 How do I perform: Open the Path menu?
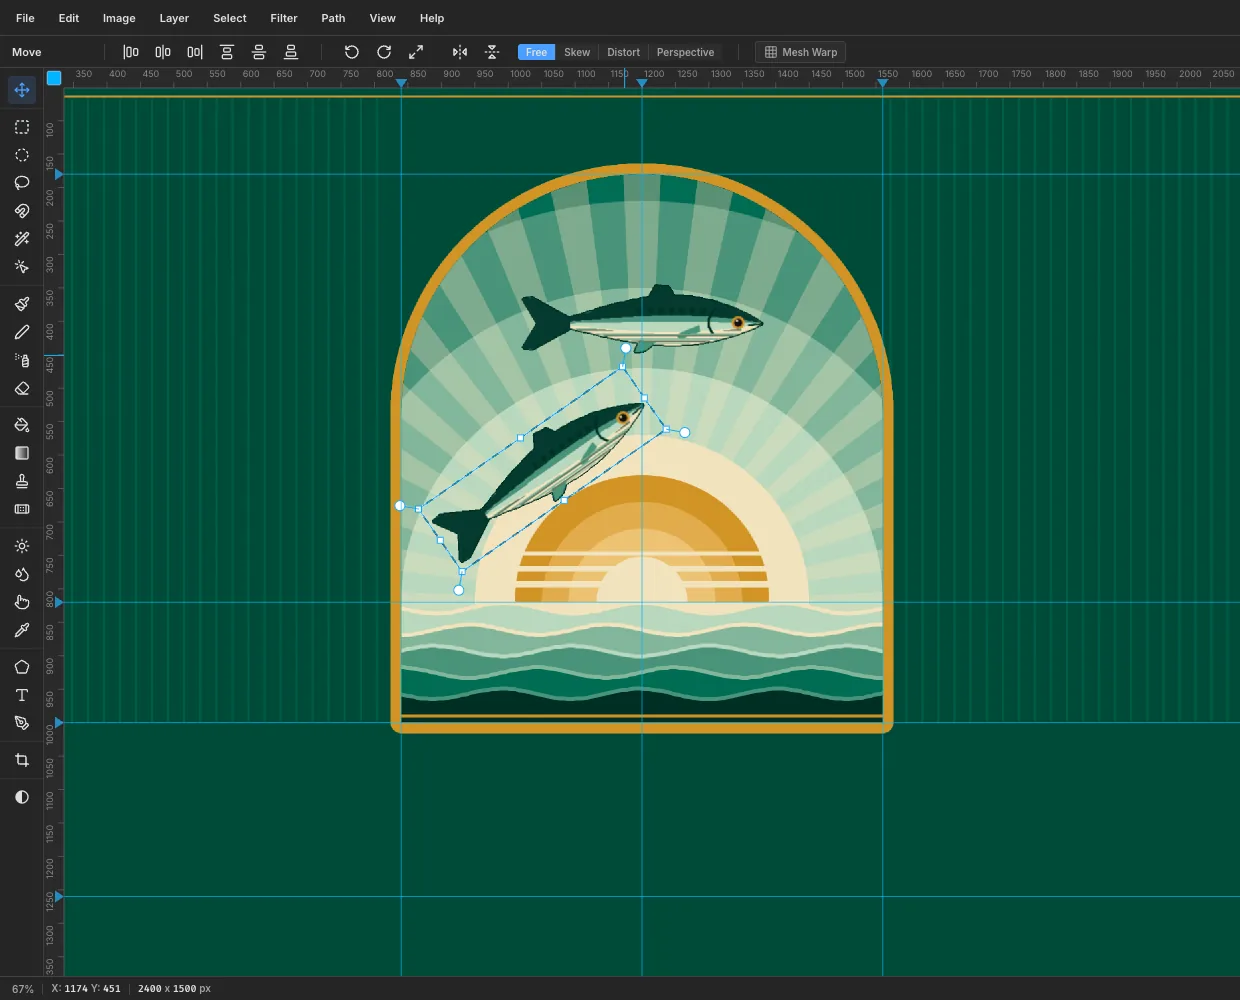(333, 18)
